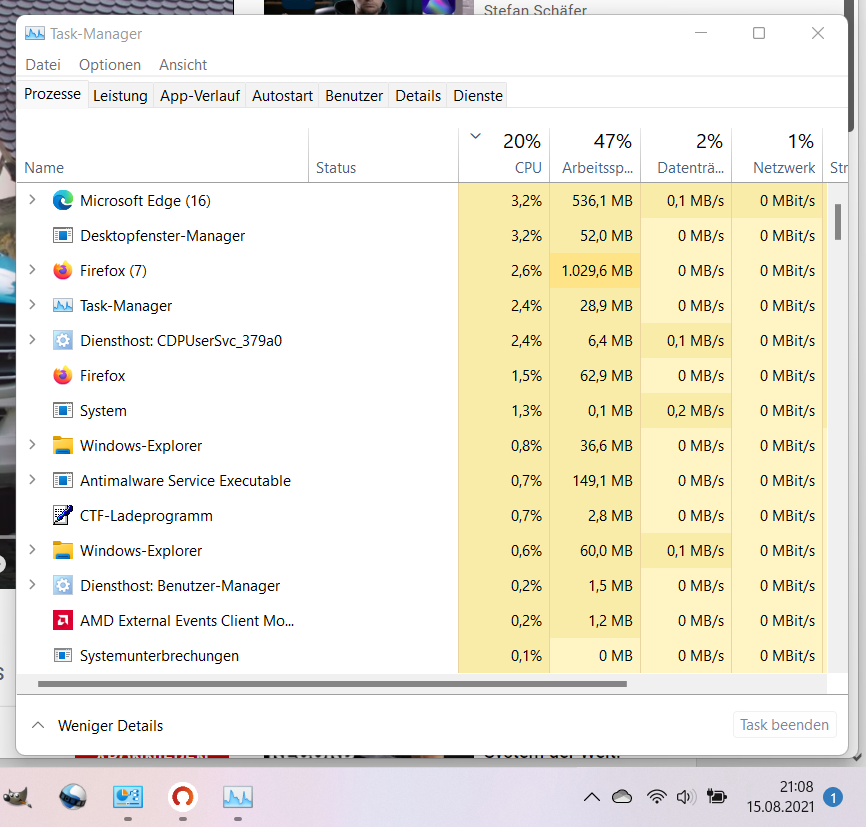Viewport: 866px width, 827px height.
Task: Open the battery power tray icon
Action: [x=717, y=797]
